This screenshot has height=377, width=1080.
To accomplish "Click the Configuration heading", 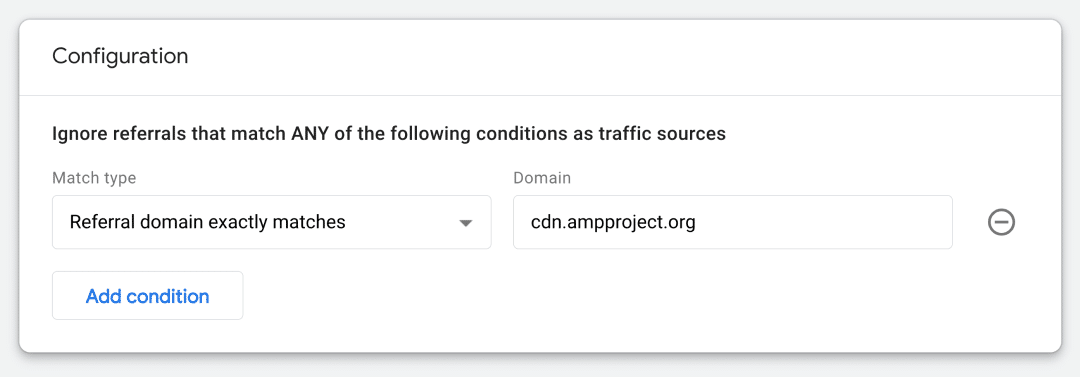I will point(120,56).
